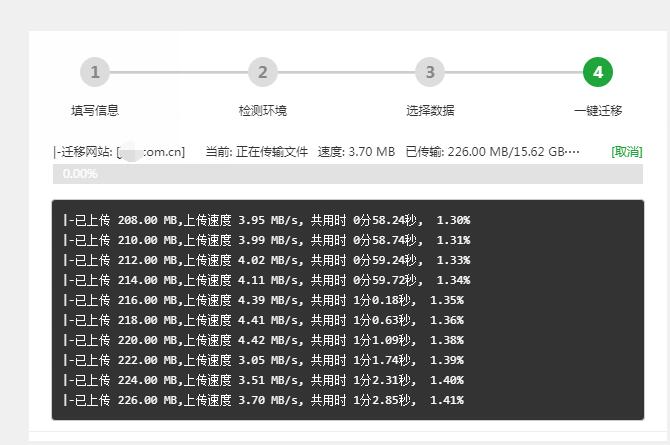The image size is (670, 445).
Task: Click step 1 circle icon
Action: coord(95,72)
